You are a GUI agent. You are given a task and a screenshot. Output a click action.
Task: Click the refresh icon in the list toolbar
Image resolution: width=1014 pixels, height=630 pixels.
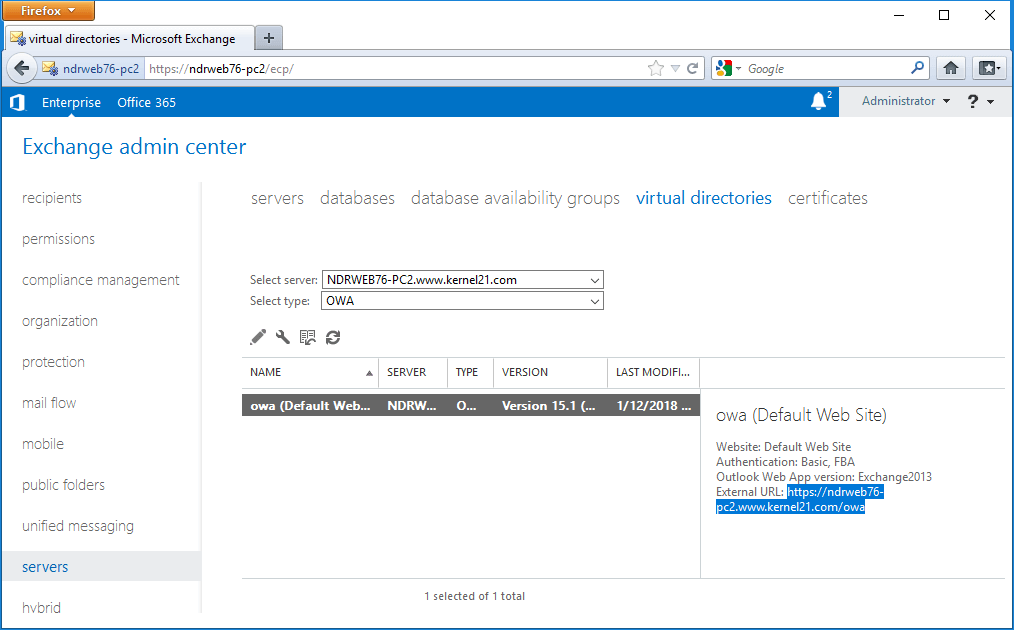pyautogui.click(x=333, y=337)
